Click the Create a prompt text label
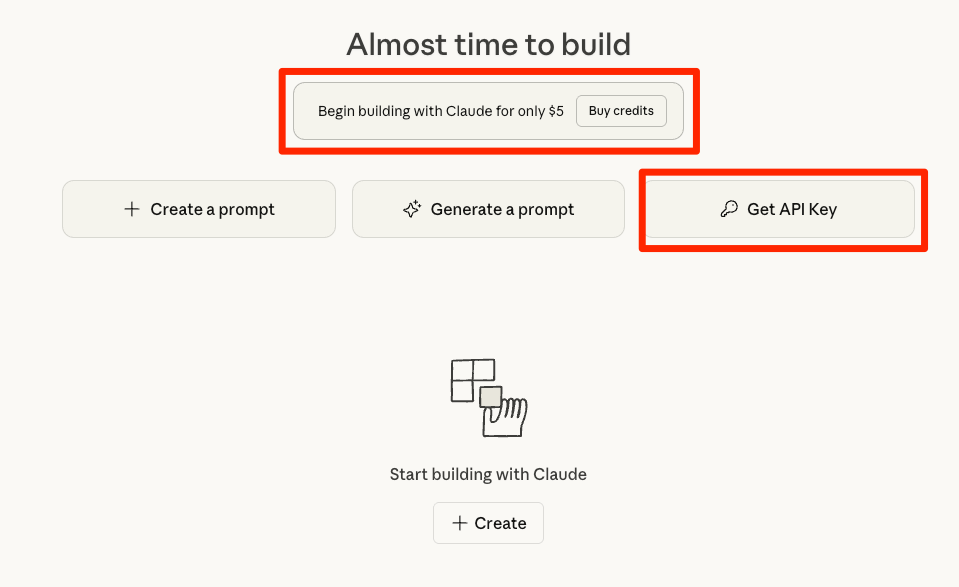This screenshot has width=959, height=587. (212, 209)
